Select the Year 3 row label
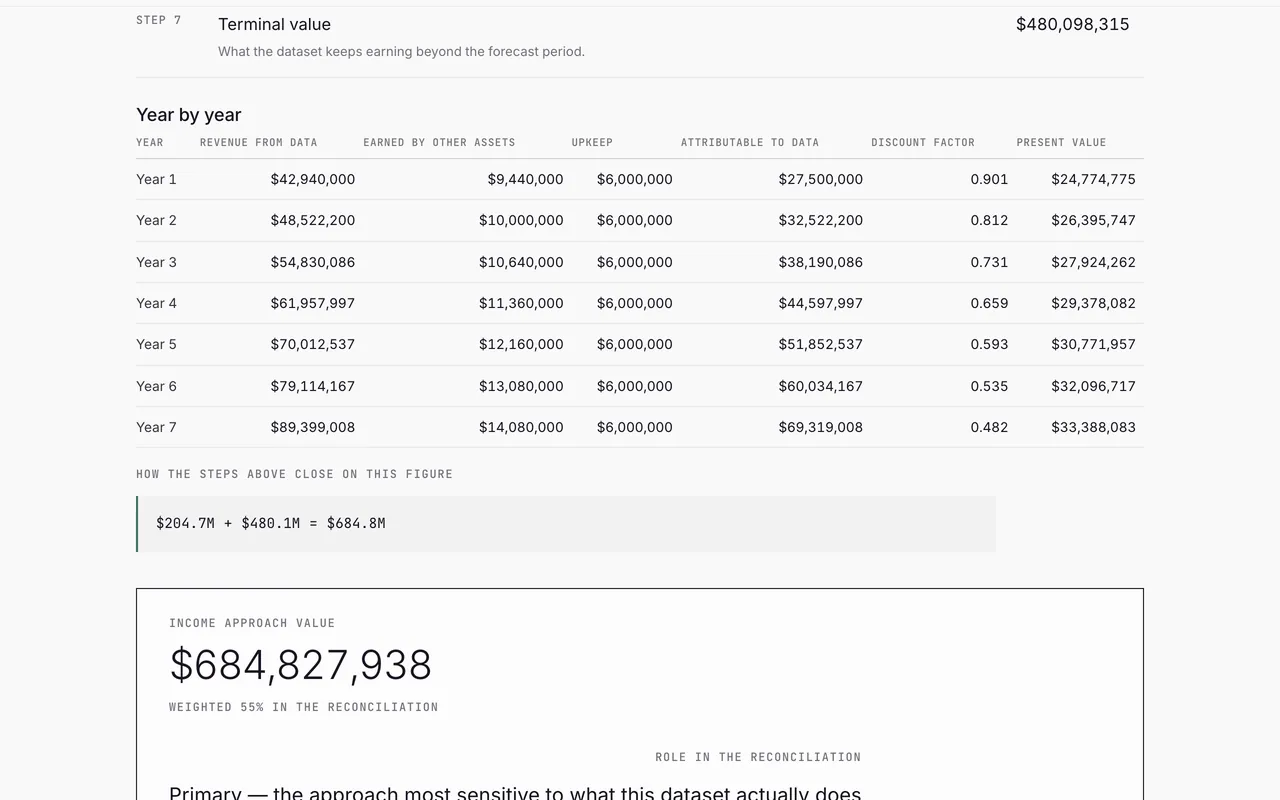The width and height of the screenshot is (1280, 800). pos(156,262)
